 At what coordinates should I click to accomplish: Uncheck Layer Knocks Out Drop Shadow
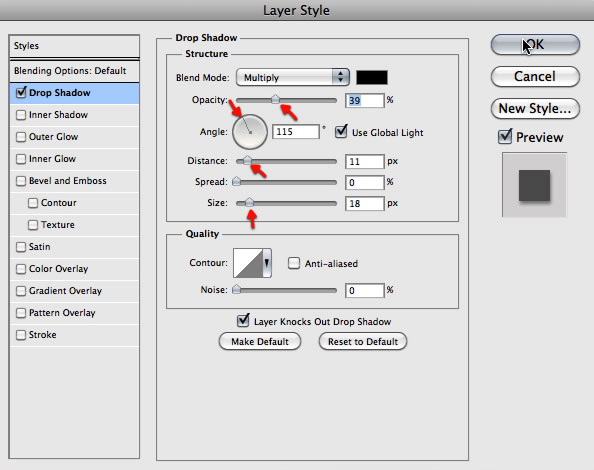pyautogui.click(x=243, y=321)
